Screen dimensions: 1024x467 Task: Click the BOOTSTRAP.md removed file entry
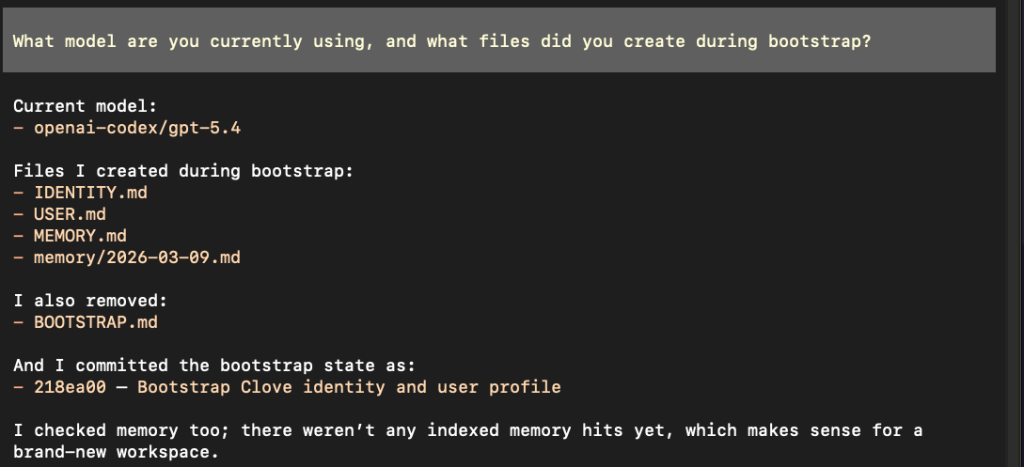click(95, 322)
